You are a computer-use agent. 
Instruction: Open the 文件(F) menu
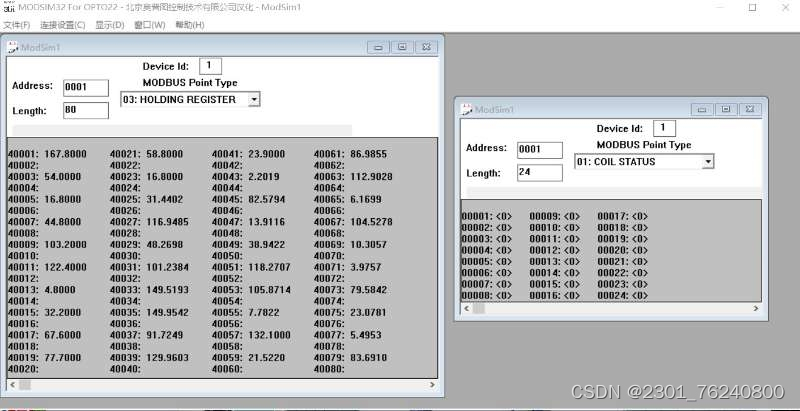coord(16,25)
